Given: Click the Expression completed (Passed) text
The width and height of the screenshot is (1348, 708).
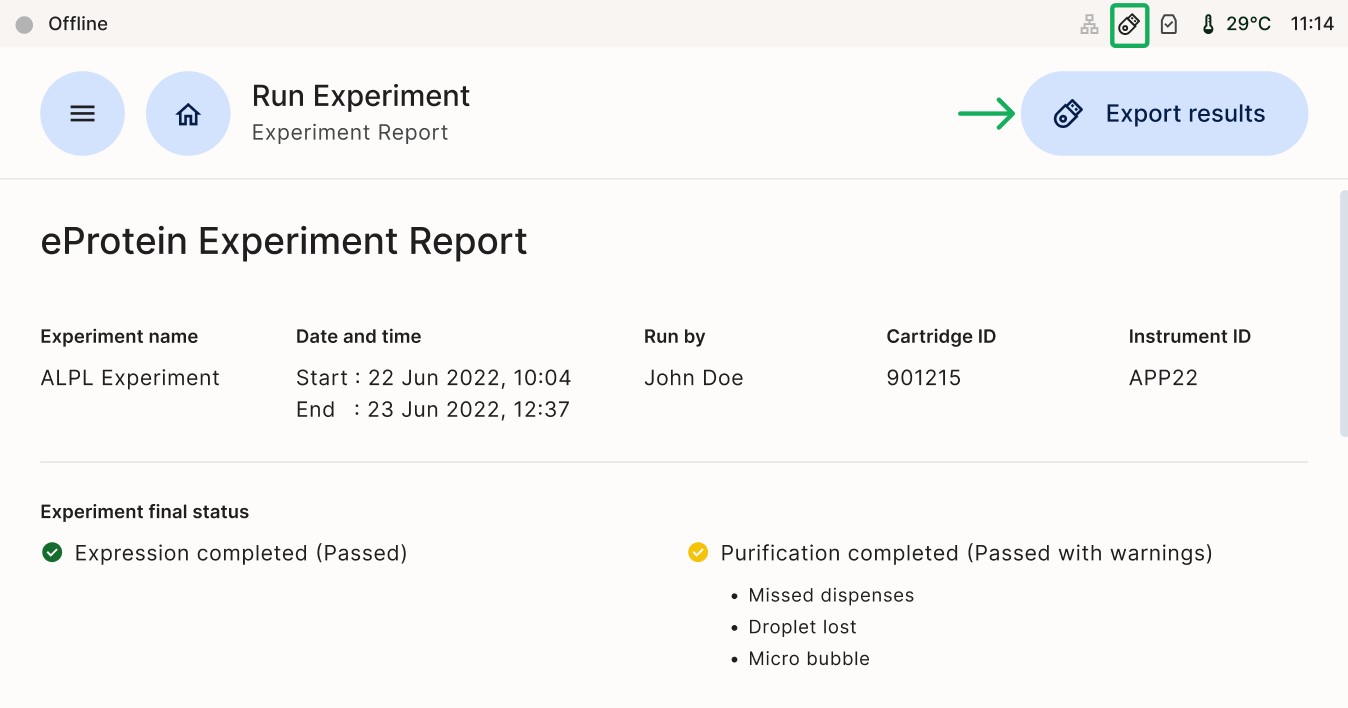Looking at the screenshot, I should 241,553.
